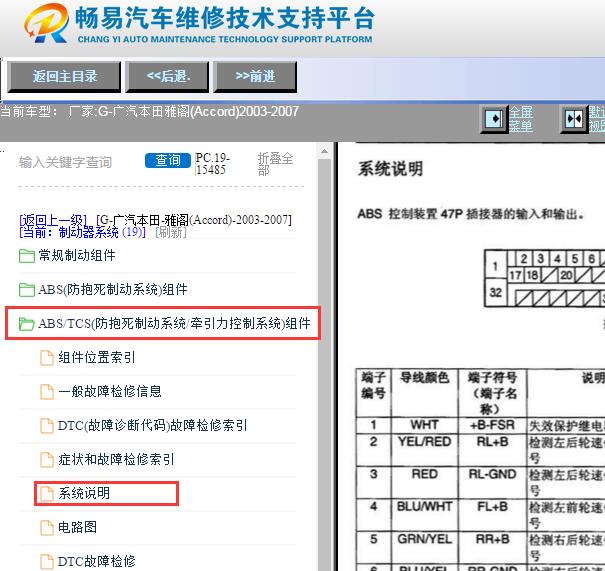Click the YEL/RED wire color cell
This screenshot has width=605, height=571.
424,449
